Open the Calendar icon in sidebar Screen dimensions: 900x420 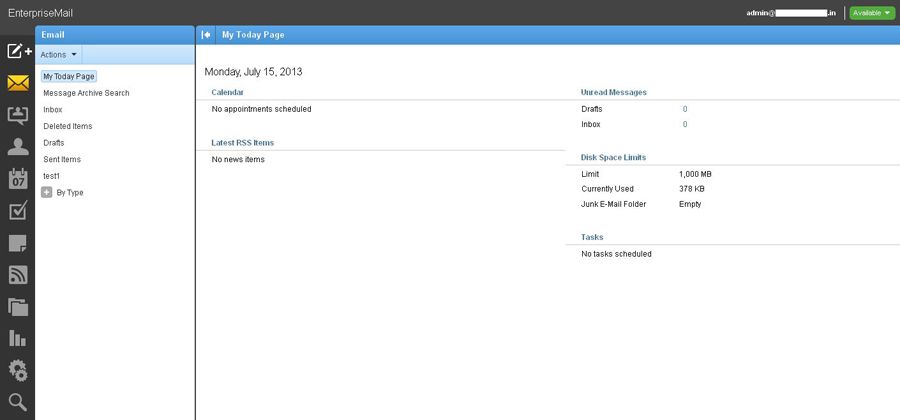pyautogui.click(x=18, y=179)
